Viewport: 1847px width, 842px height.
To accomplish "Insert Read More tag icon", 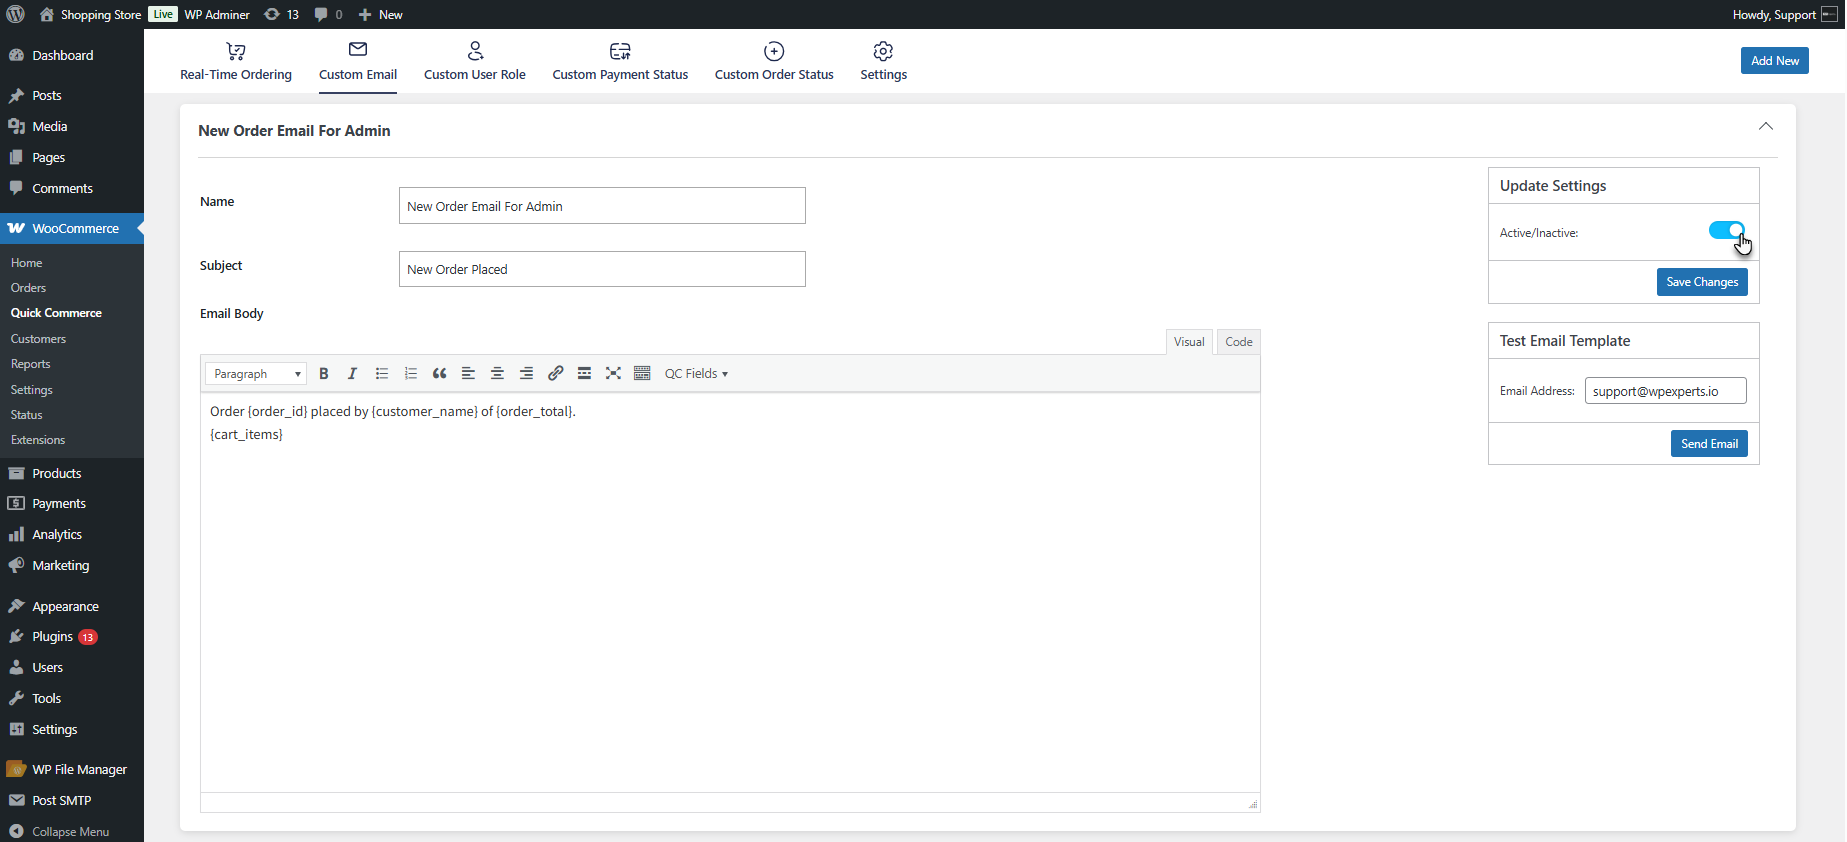I will point(584,374).
